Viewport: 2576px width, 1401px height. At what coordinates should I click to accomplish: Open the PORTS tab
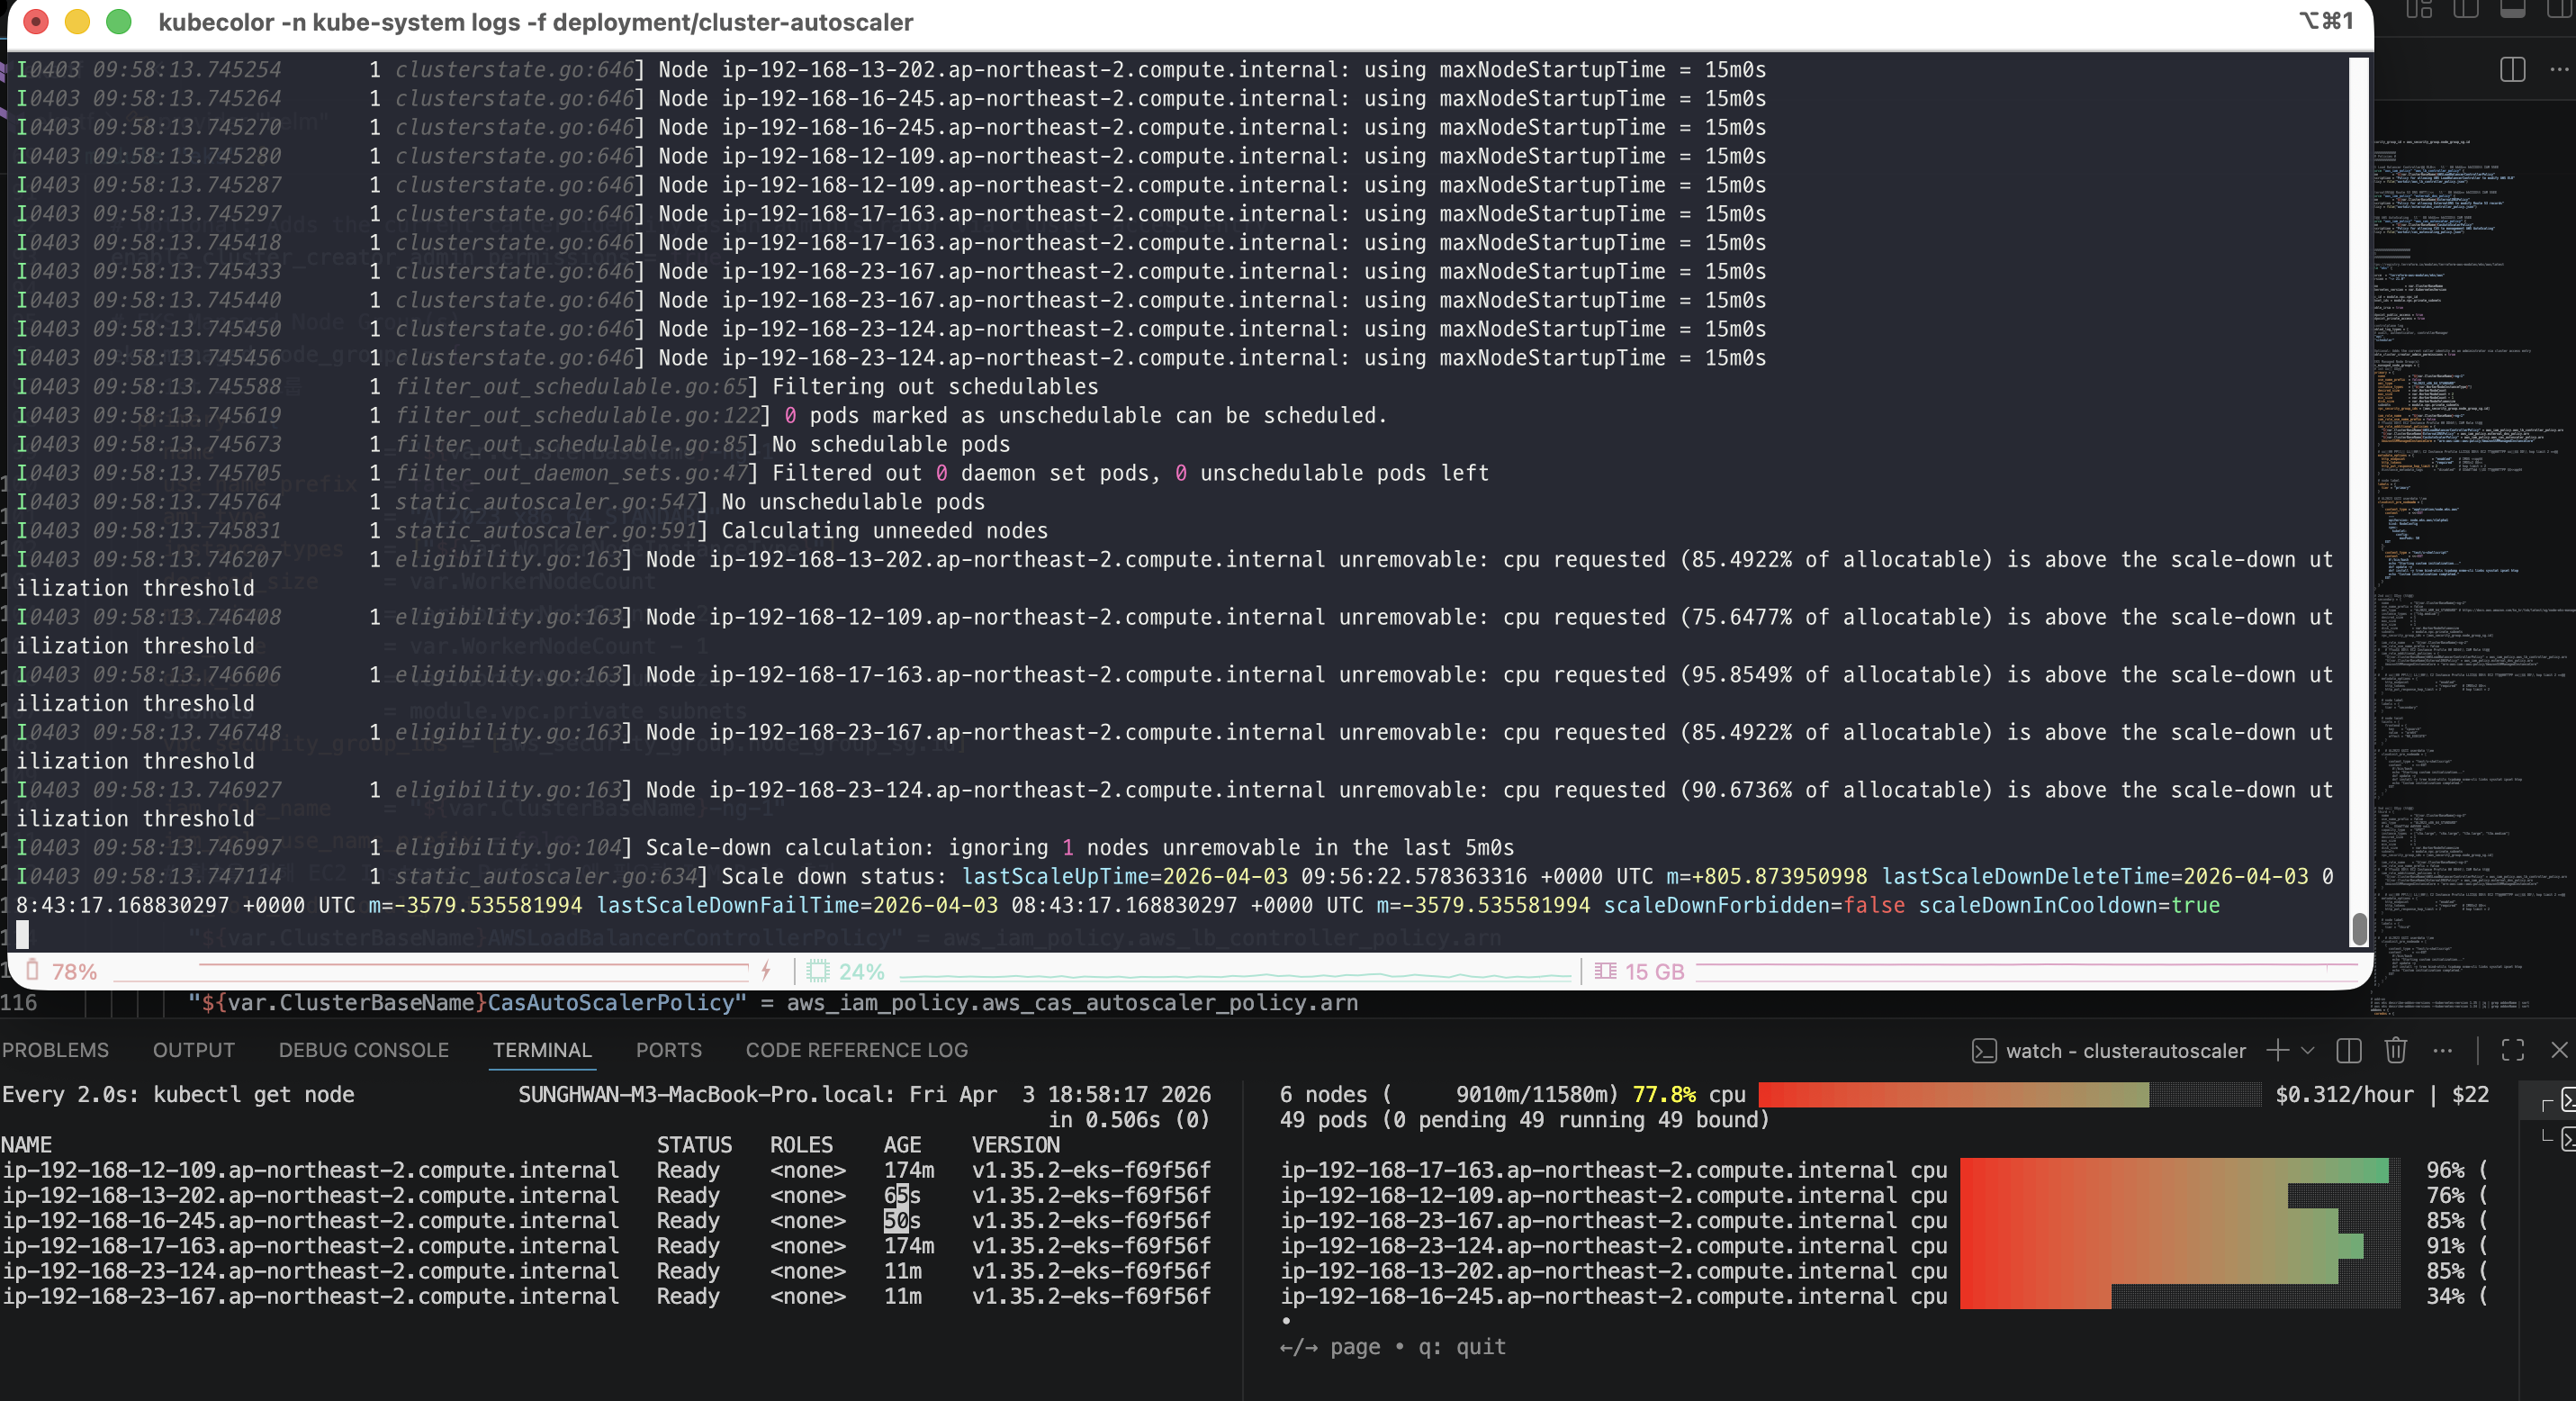click(x=668, y=1050)
